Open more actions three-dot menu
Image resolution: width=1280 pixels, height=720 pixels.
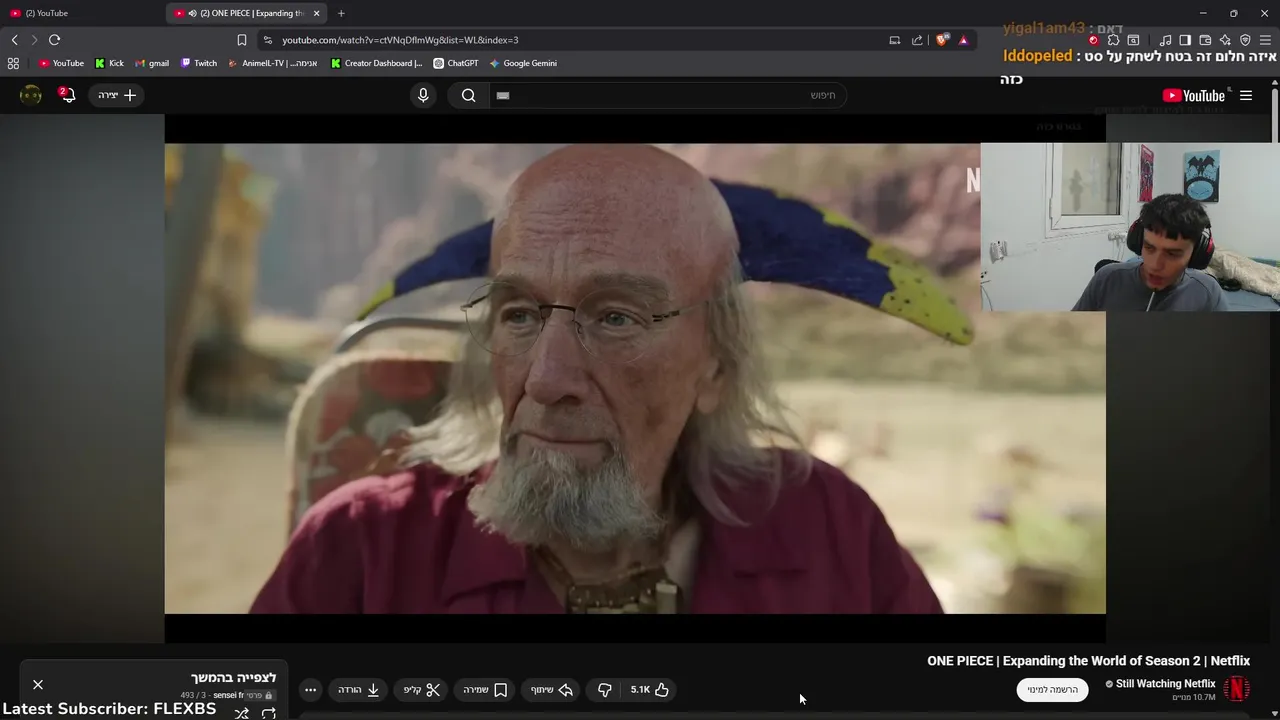[x=310, y=689]
